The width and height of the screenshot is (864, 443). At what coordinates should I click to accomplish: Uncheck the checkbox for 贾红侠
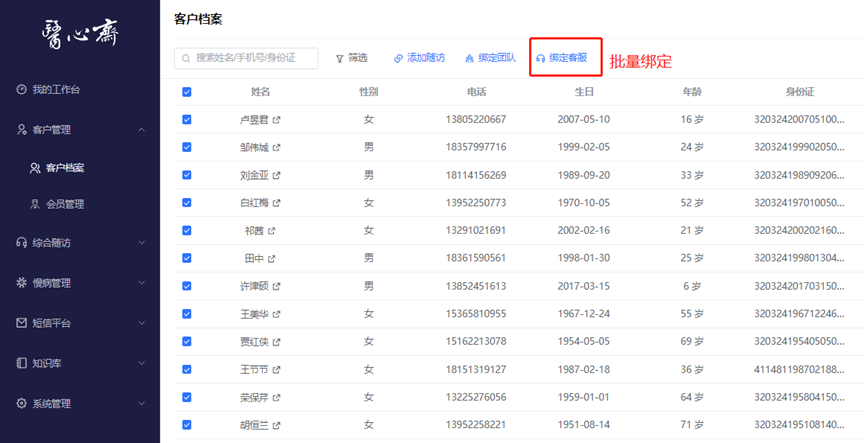(187, 342)
